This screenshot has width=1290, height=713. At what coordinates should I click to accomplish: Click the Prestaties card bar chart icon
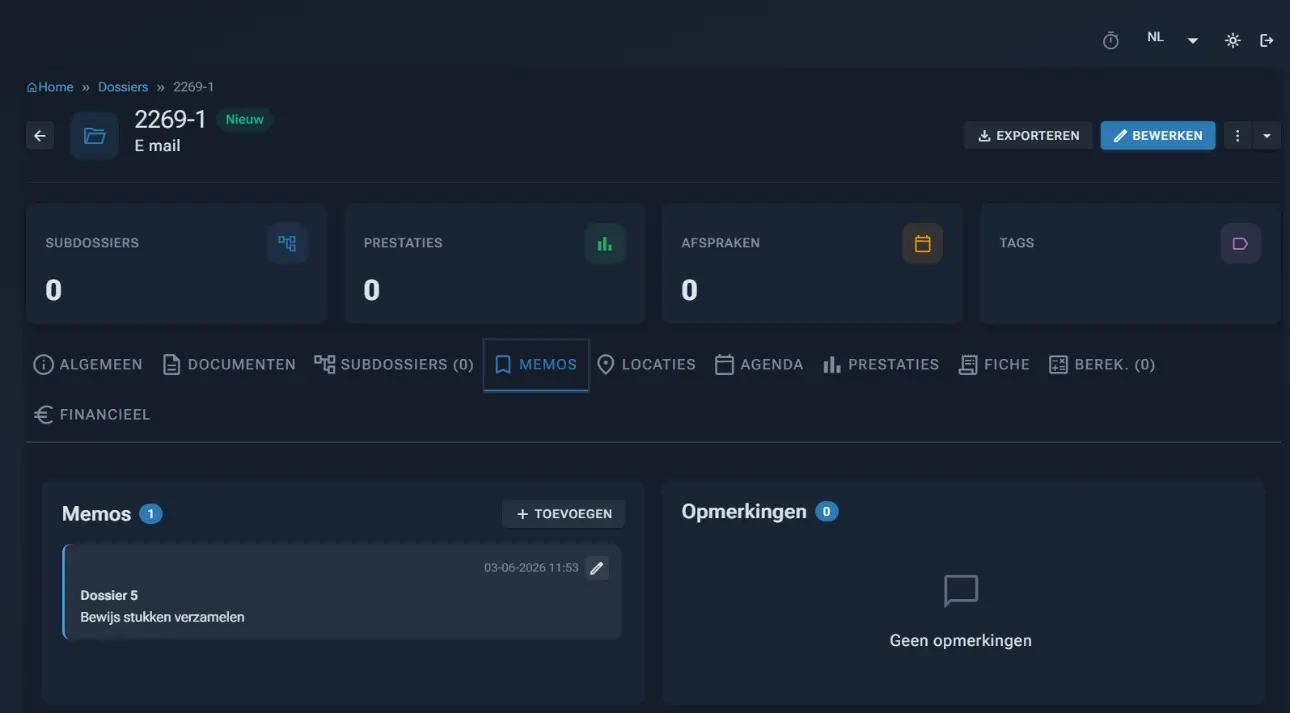604,243
